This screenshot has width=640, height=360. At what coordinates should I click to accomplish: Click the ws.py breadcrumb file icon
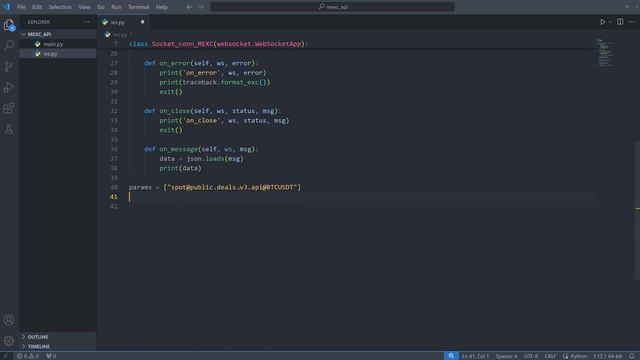pos(108,35)
